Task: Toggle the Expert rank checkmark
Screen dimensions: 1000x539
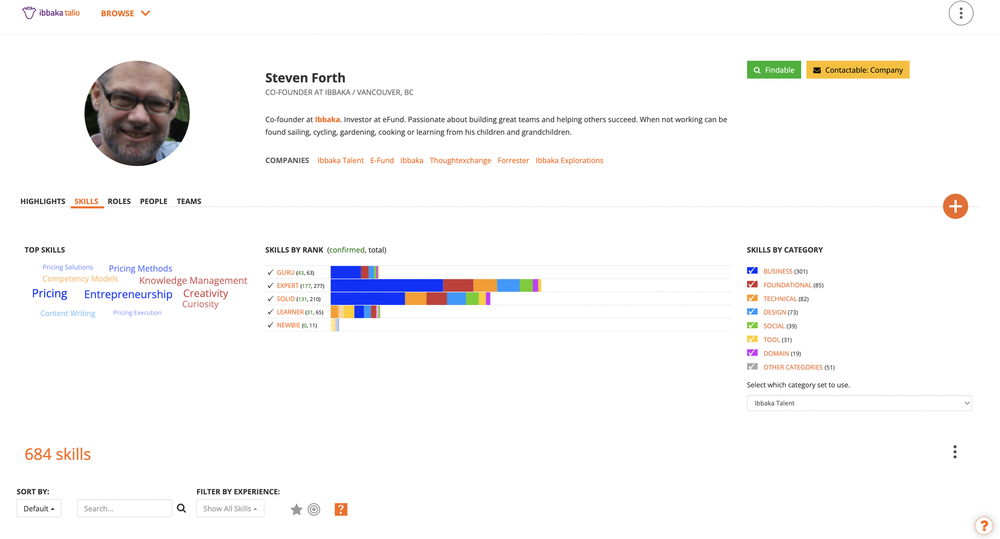Action: (x=270, y=286)
